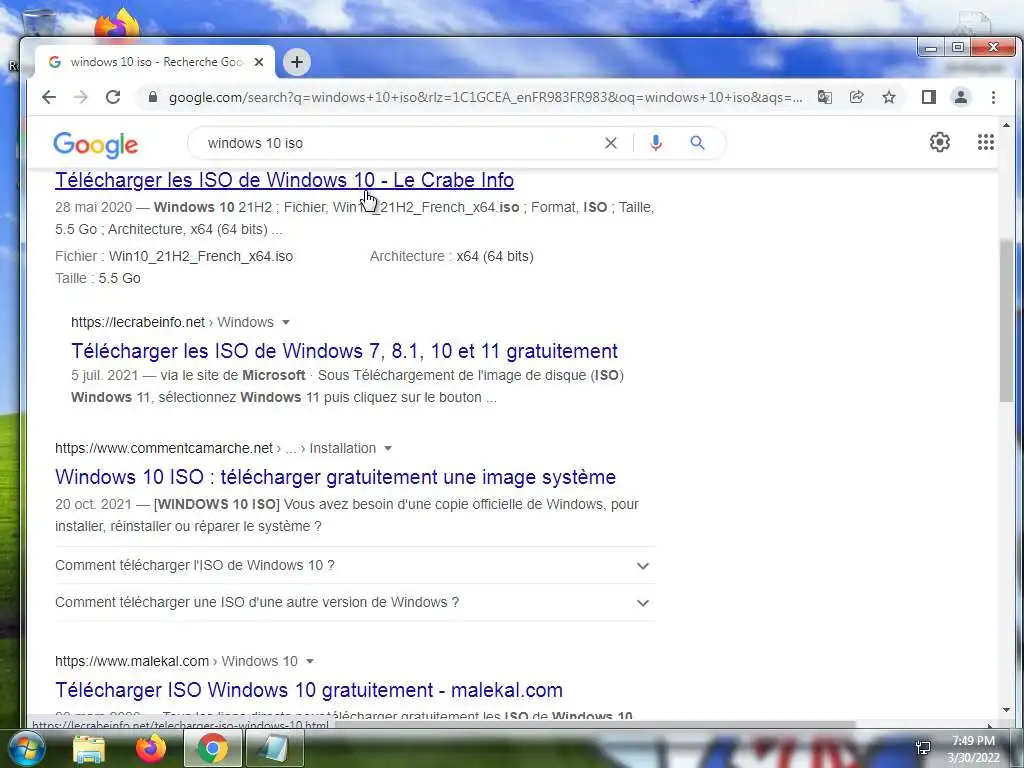Click the address bar URL
Image resolution: width=1024 pixels, height=768 pixels.
point(485,97)
